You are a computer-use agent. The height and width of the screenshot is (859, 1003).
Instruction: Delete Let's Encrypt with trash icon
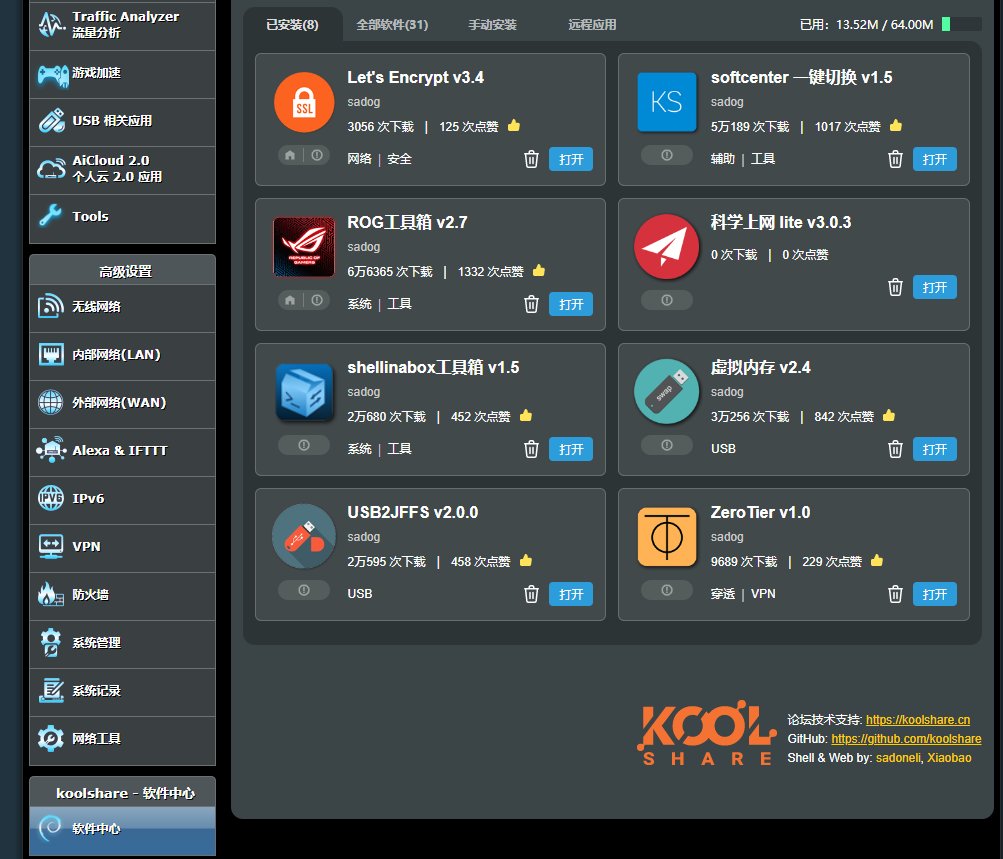[531, 159]
